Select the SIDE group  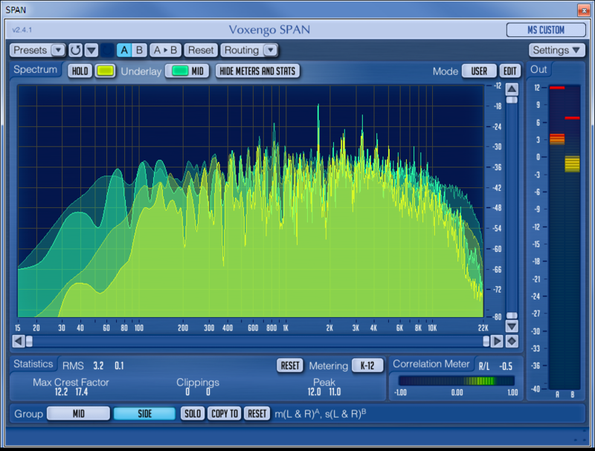[x=145, y=413]
